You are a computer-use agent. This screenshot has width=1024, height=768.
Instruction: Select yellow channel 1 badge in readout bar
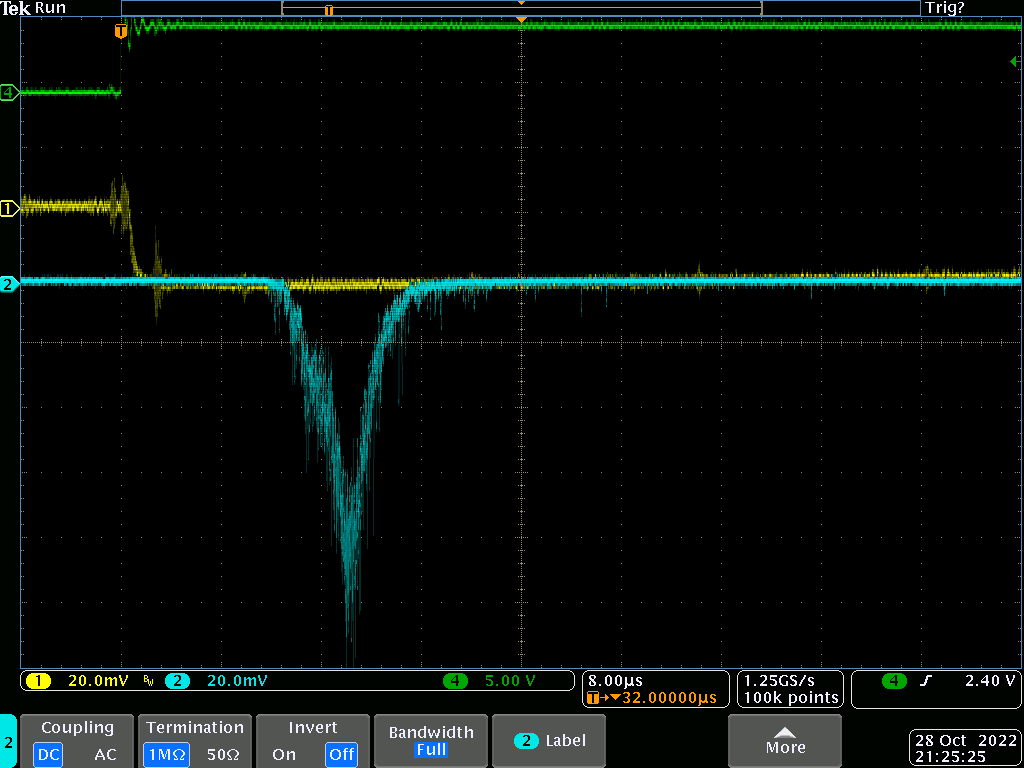coord(38,681)
